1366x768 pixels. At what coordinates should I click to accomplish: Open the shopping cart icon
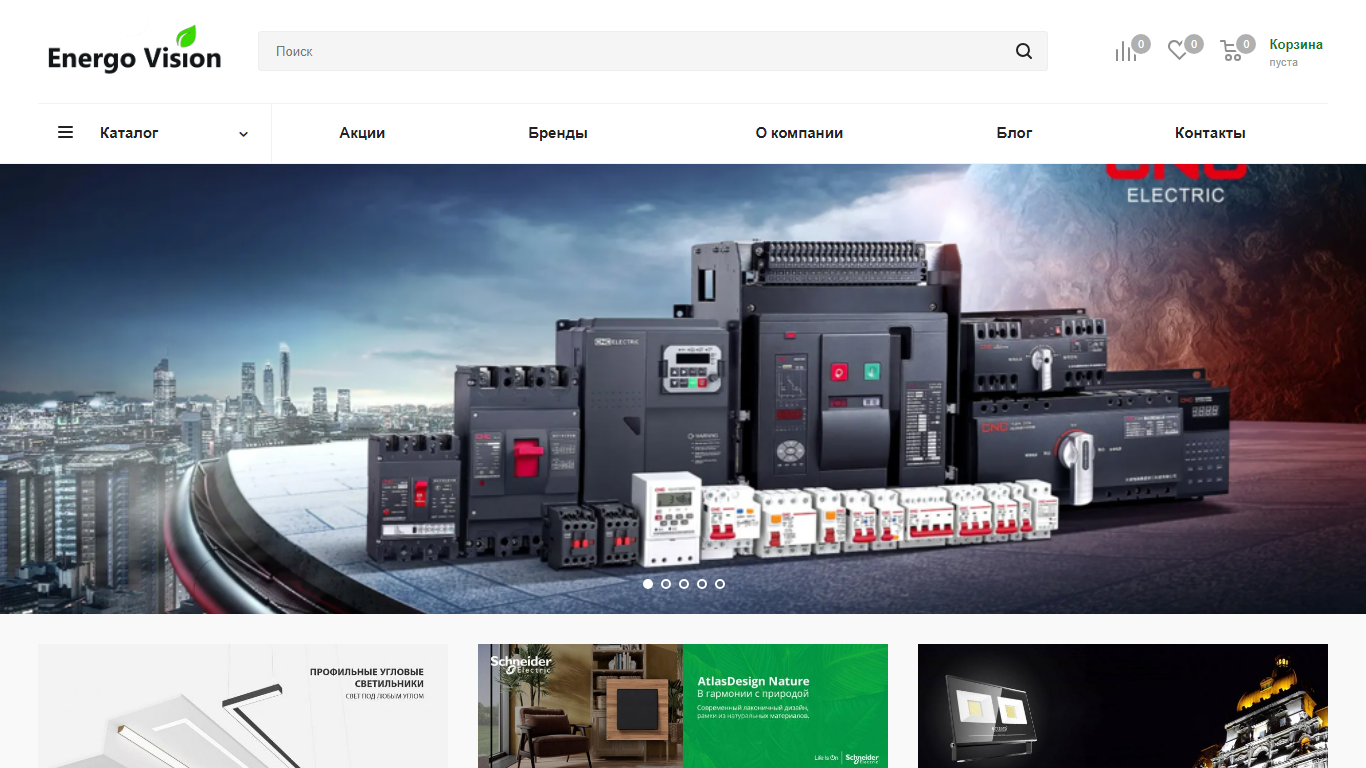click(x=1231, y=51)
